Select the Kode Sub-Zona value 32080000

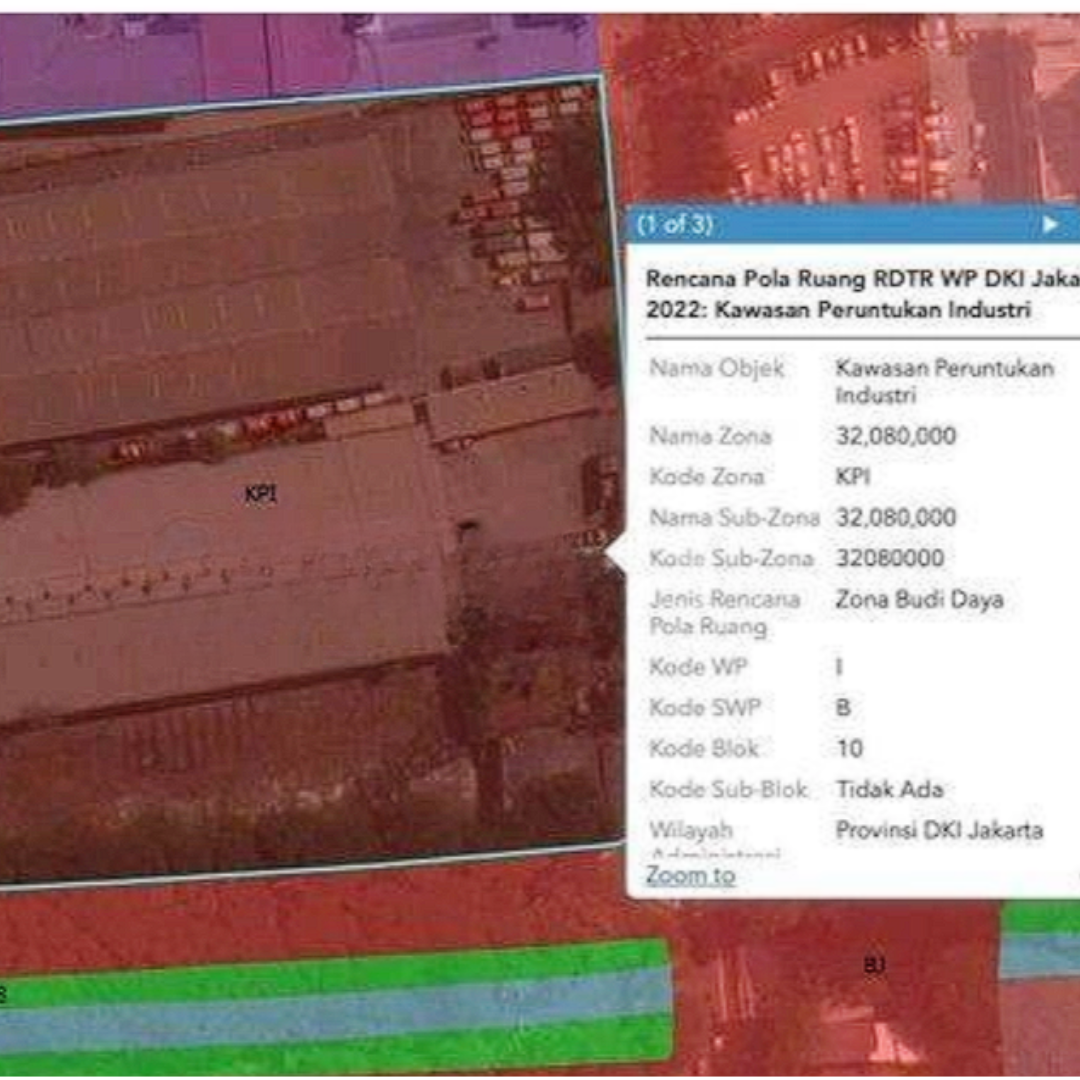890,558
